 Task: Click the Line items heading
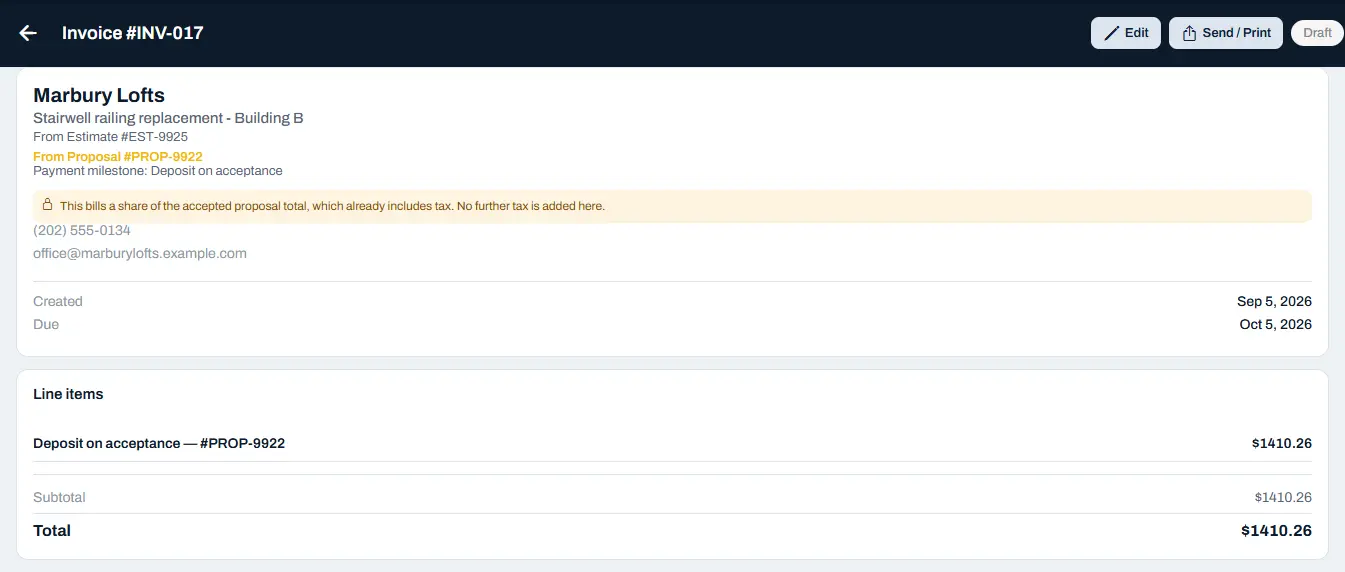68,394
